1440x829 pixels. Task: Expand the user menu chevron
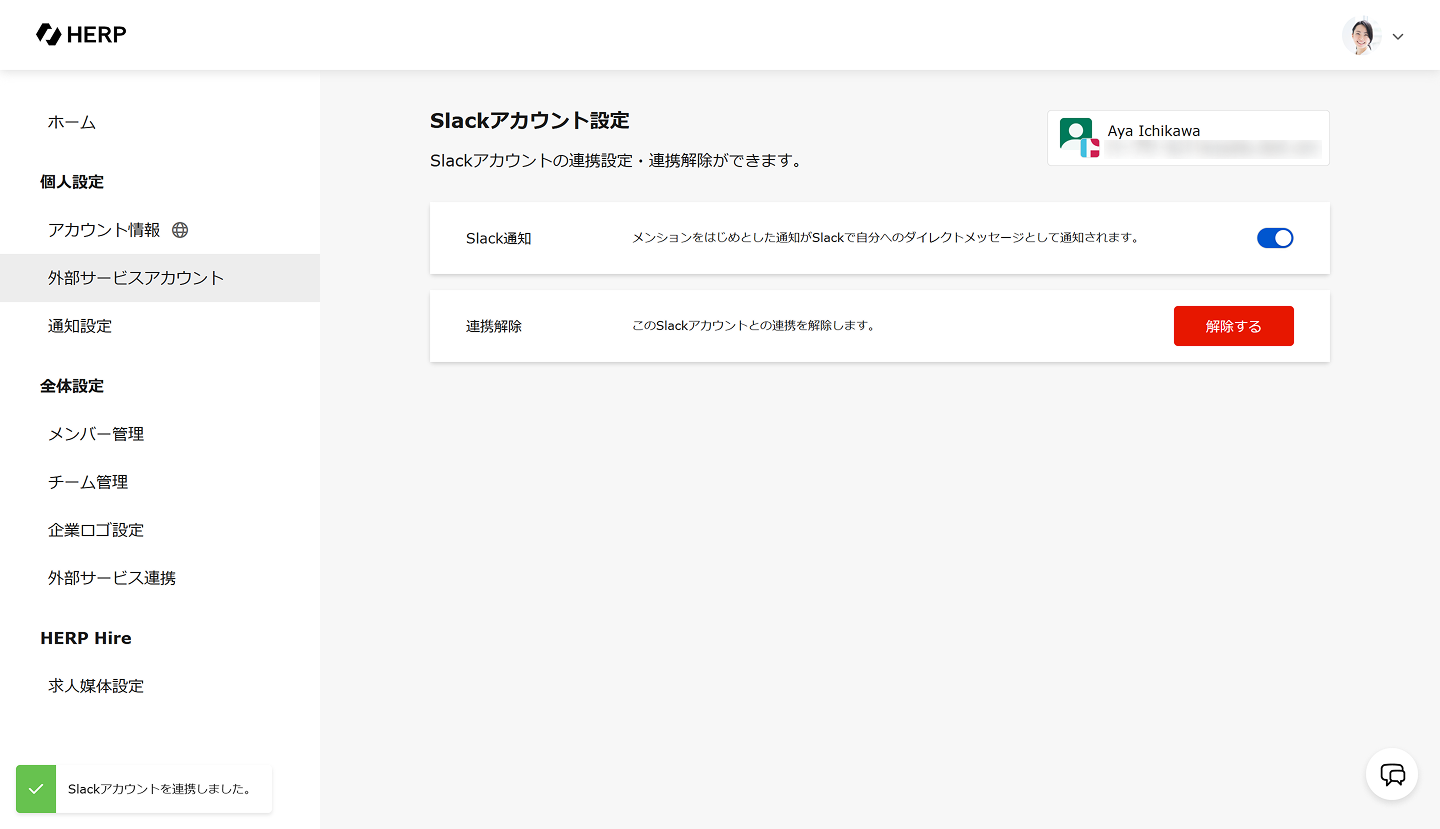click(x=1398, y=37)
